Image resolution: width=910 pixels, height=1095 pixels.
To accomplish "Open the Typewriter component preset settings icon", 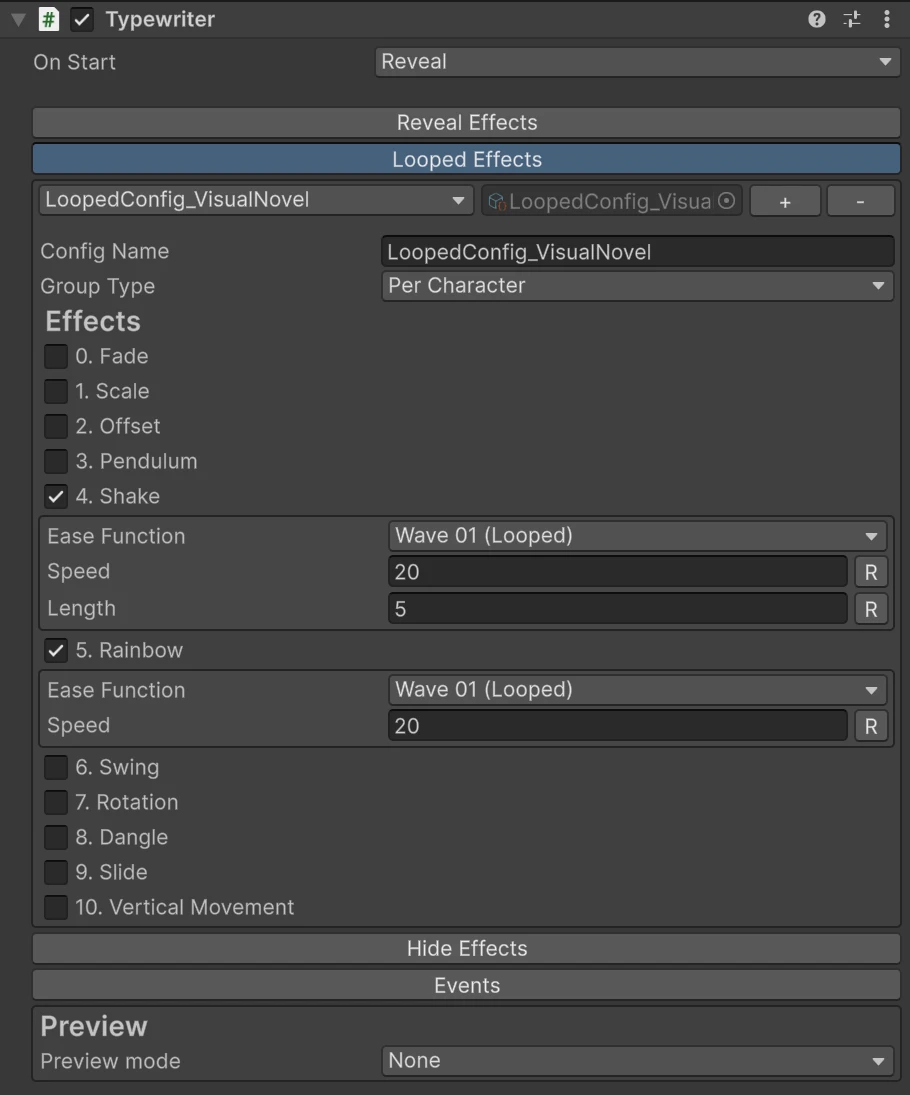I will click(852, 19).
